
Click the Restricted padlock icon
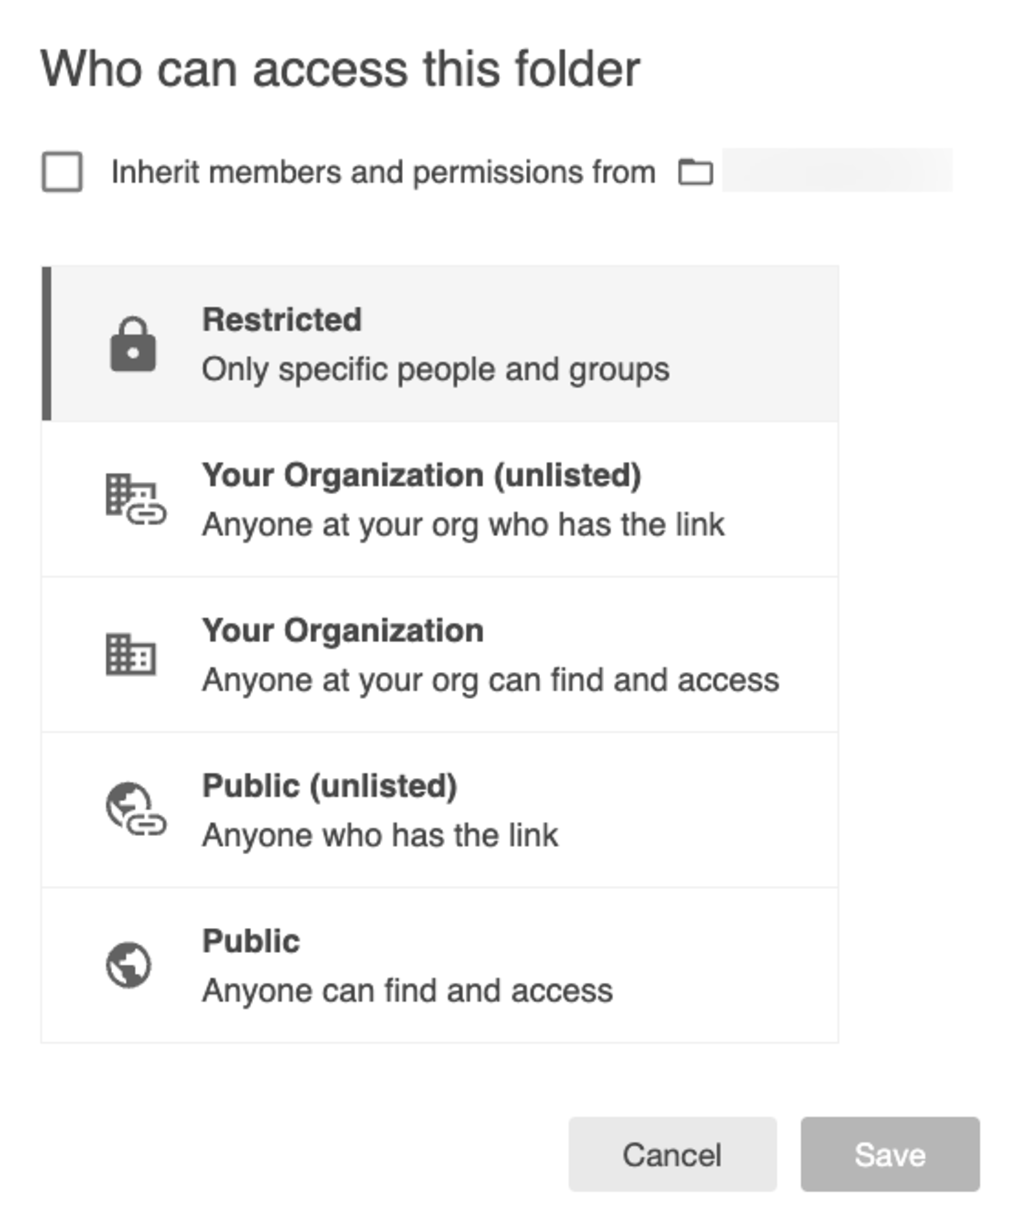133,345
